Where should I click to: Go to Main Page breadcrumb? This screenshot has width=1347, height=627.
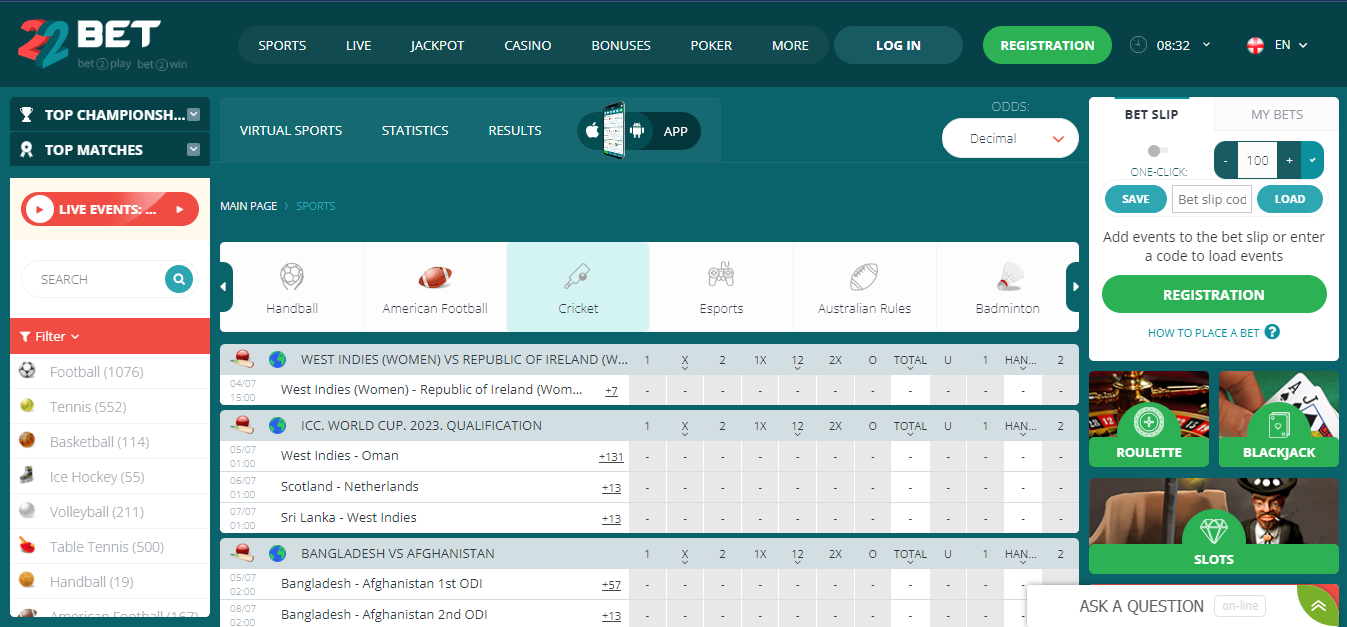coord(249,206)
